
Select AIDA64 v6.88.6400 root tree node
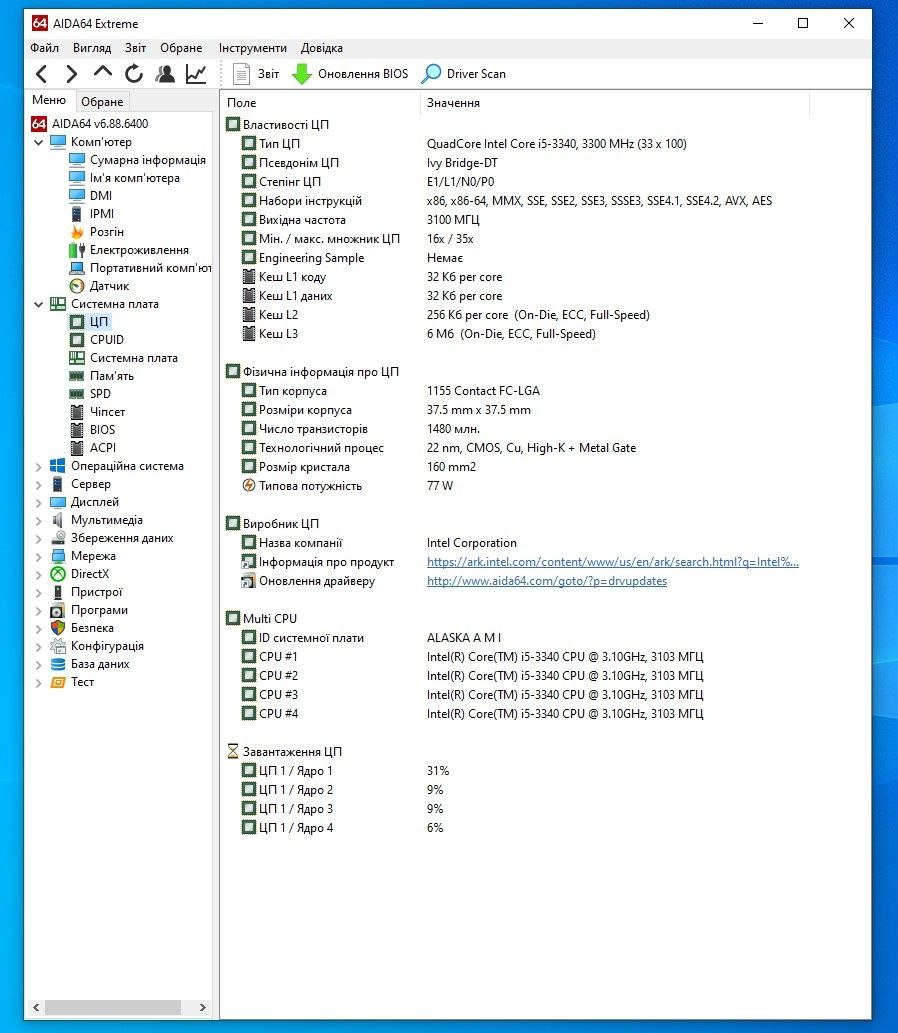pos(90,124)
